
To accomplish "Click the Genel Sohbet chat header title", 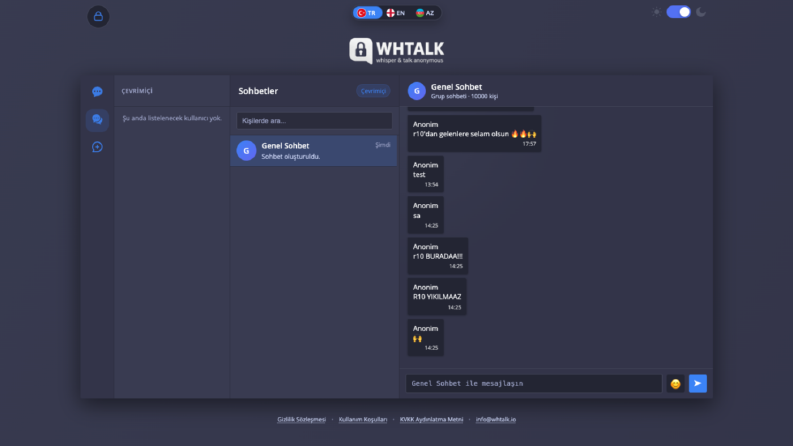I will pyautogui.click(x=456, y=87).
